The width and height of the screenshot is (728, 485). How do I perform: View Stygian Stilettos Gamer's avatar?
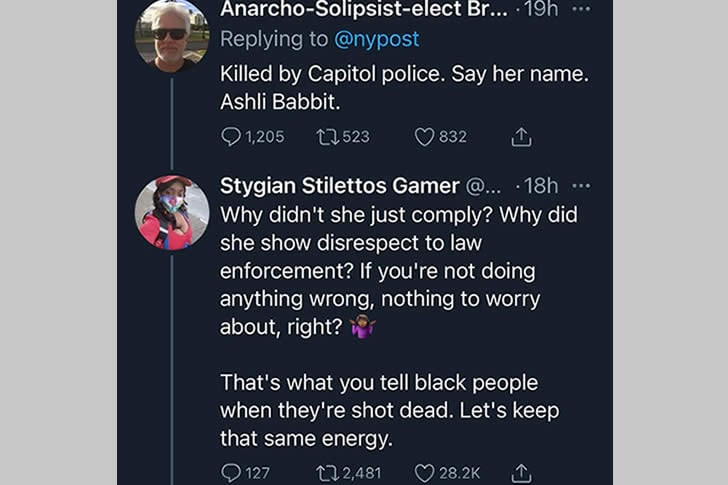pos(172,212)
